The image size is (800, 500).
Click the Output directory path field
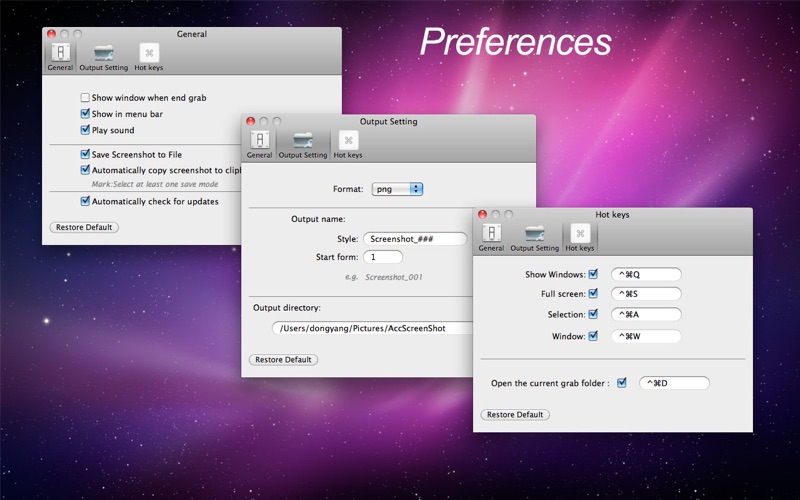click(x=372, y=328)
